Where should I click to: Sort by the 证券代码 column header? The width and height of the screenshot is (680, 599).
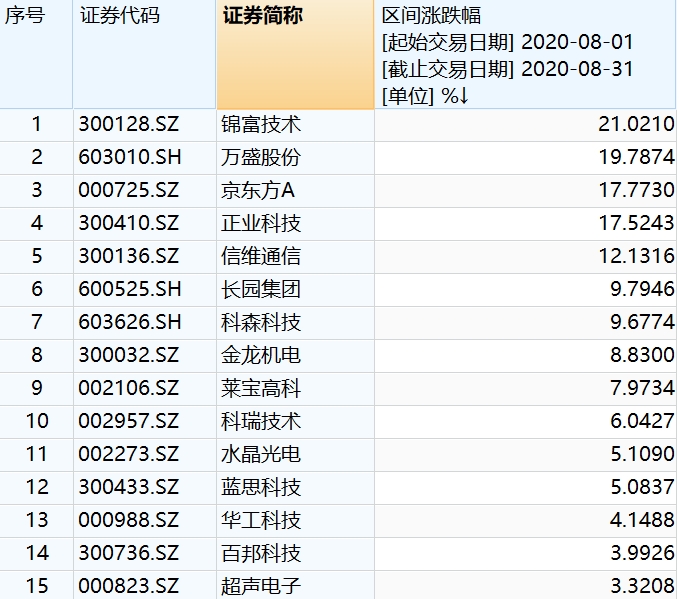[118, 17]
